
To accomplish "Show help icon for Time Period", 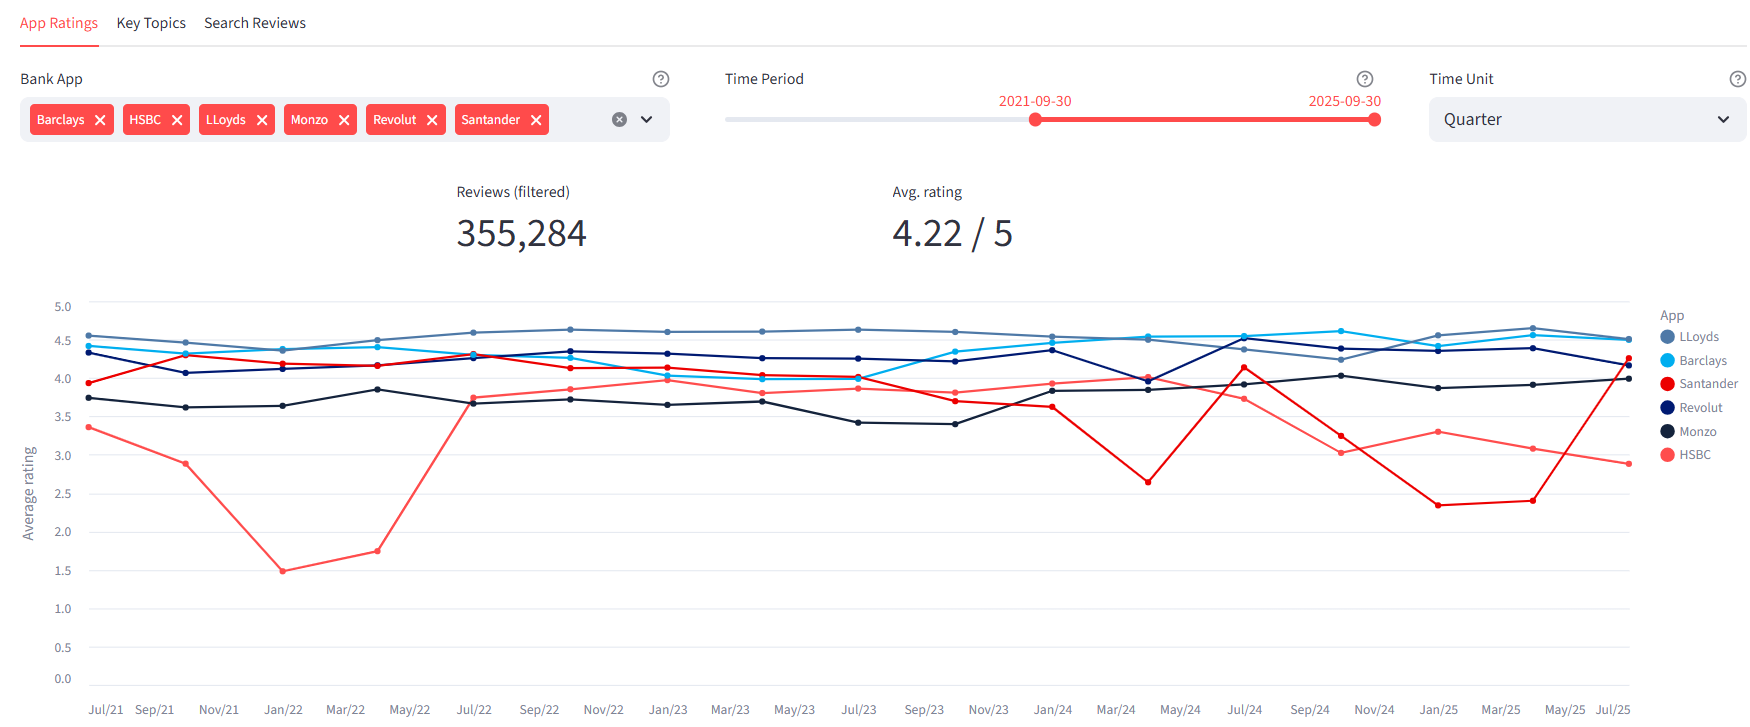I will tap(1365, 79).
